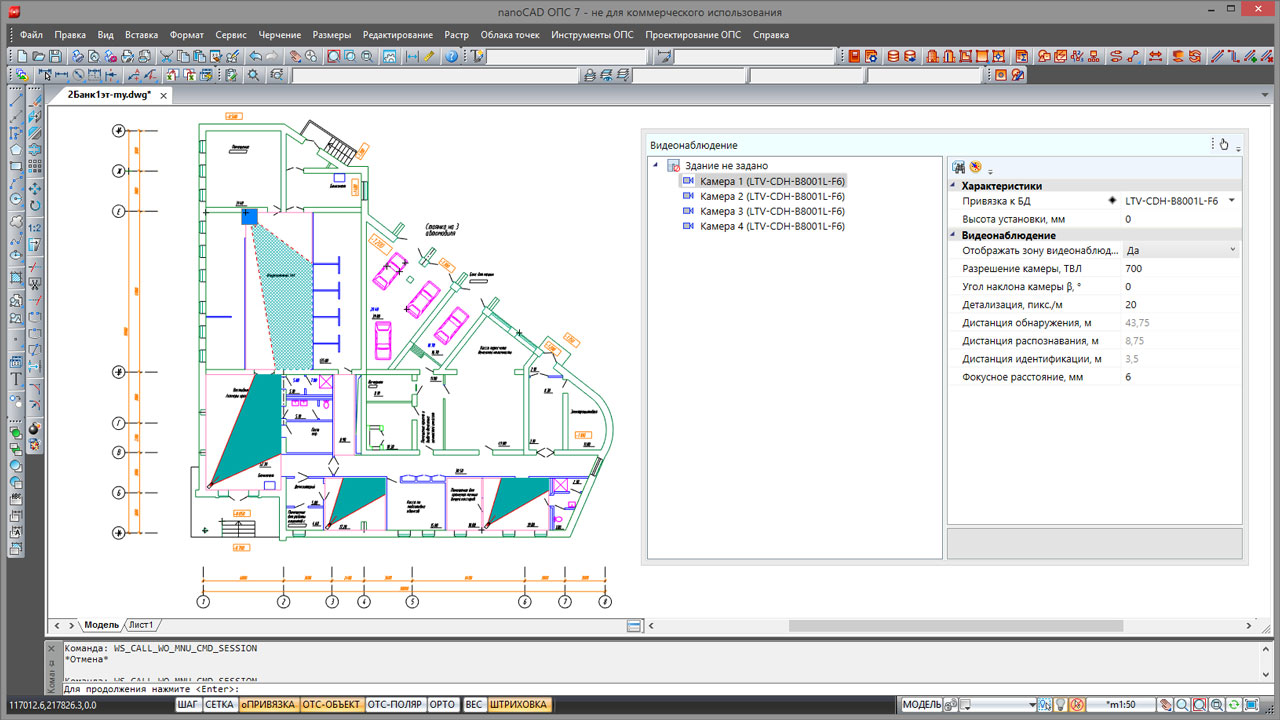Toggle ШАГ snap step mode
This screenshot has height=720, width=1280.
click(x=187, y=705)
